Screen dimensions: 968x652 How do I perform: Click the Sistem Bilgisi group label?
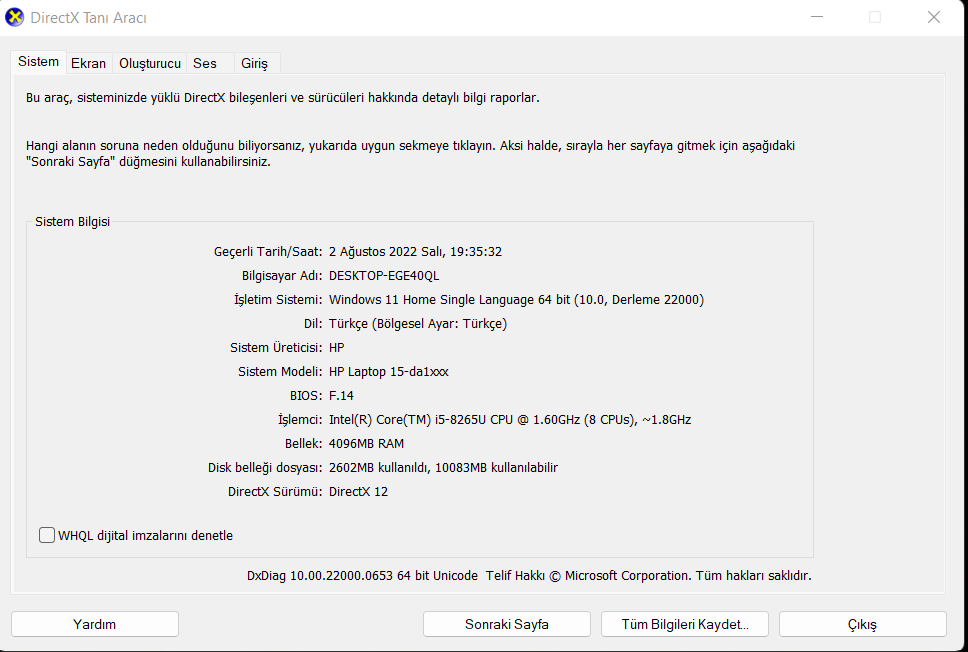(x=72, y=222)
